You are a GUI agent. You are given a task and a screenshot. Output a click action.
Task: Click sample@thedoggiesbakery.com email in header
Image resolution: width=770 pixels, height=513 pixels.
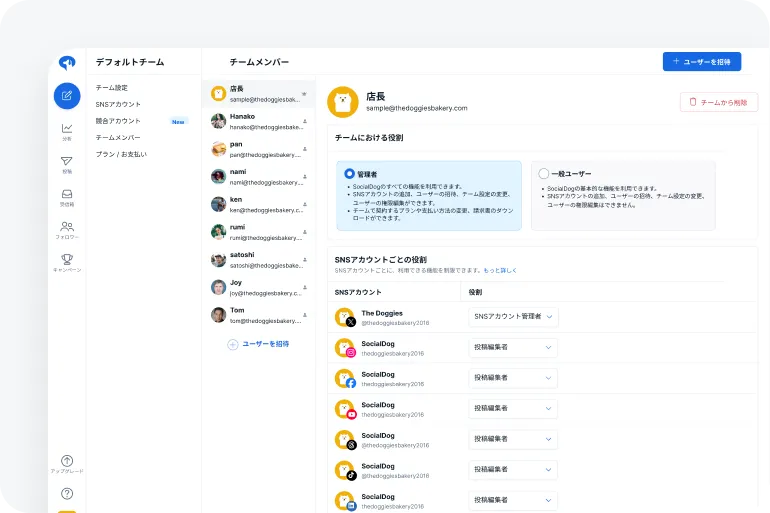[x=417, y=108]
